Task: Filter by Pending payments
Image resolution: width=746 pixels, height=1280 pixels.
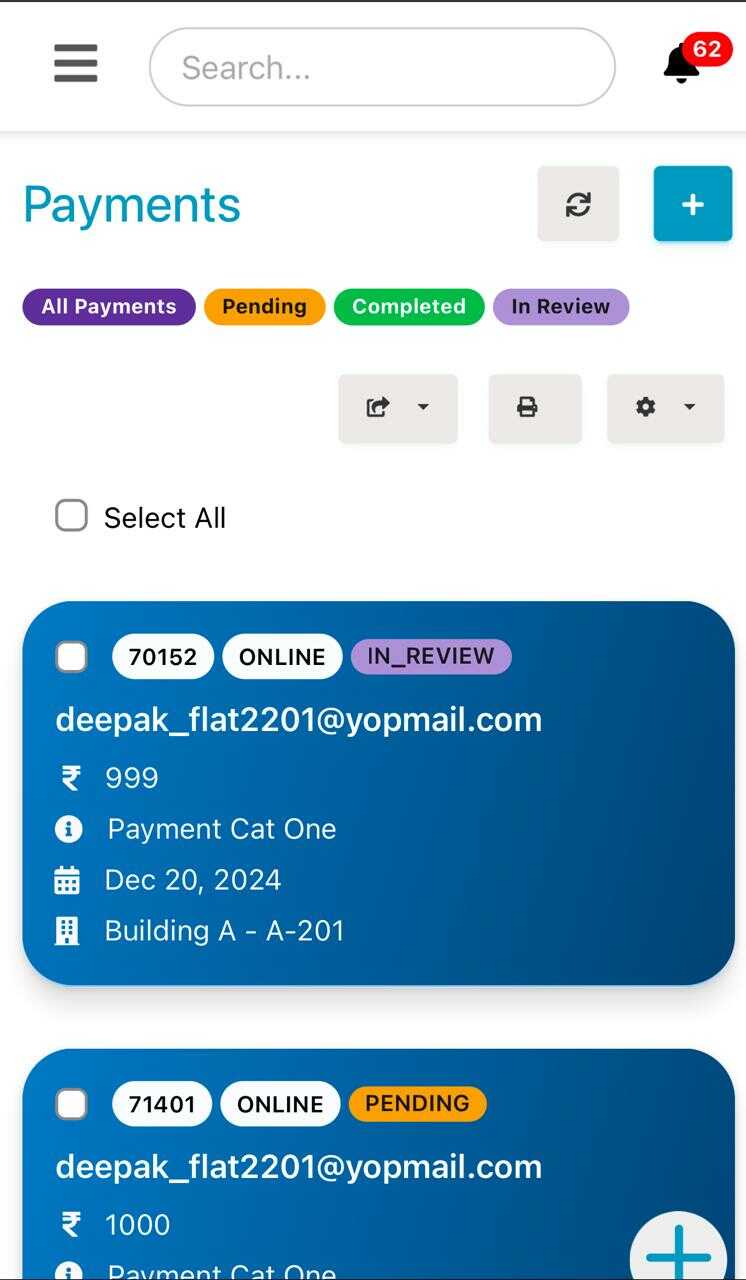Action: [x=265, y=307]
